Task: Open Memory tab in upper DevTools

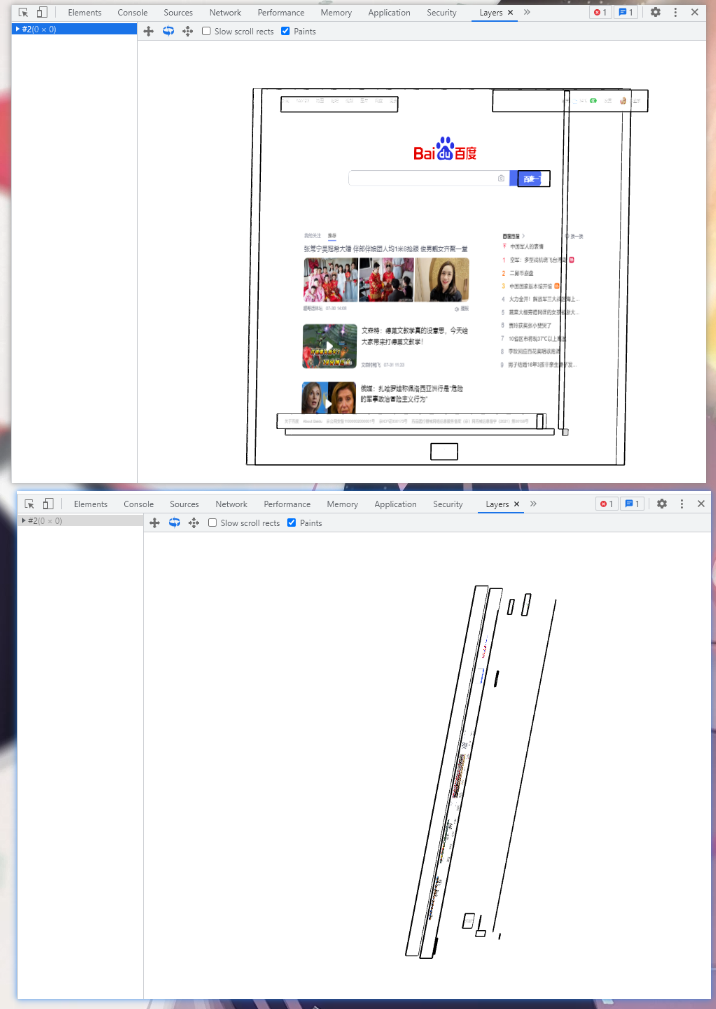Action: click(x=336, y=12)
